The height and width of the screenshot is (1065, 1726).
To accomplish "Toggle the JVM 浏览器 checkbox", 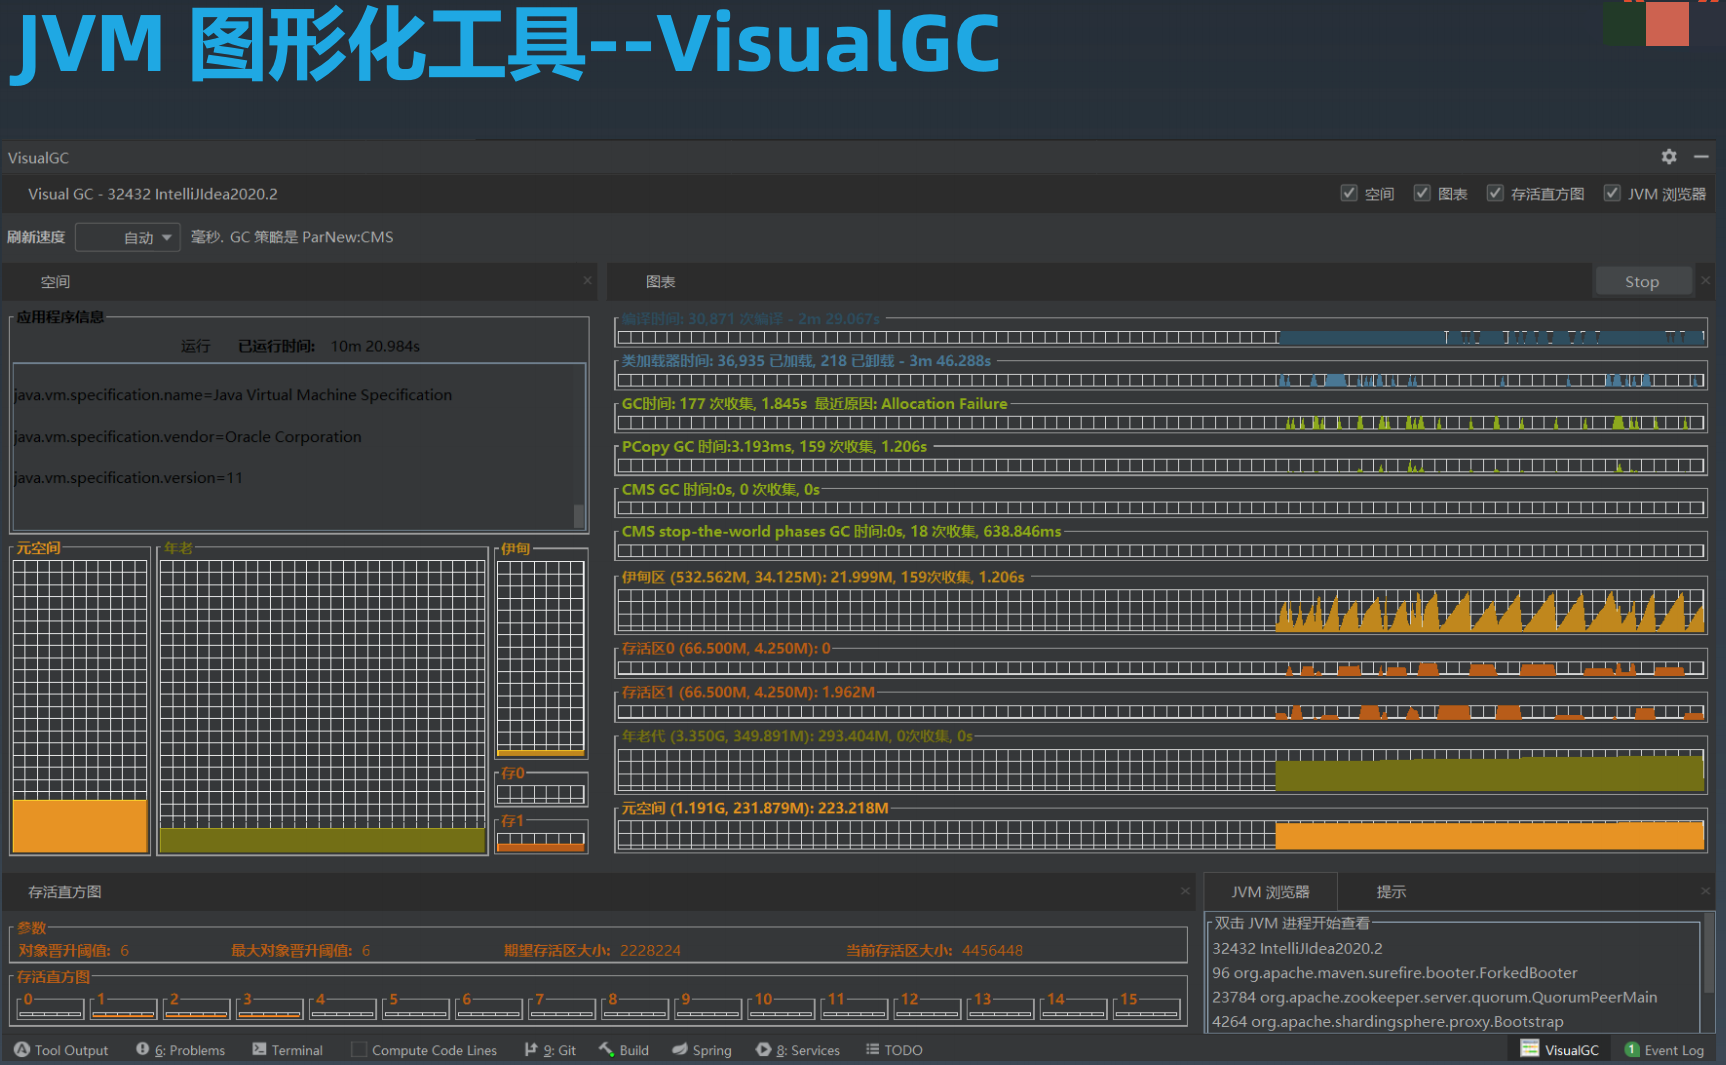I will click(x=1612, y=193).
